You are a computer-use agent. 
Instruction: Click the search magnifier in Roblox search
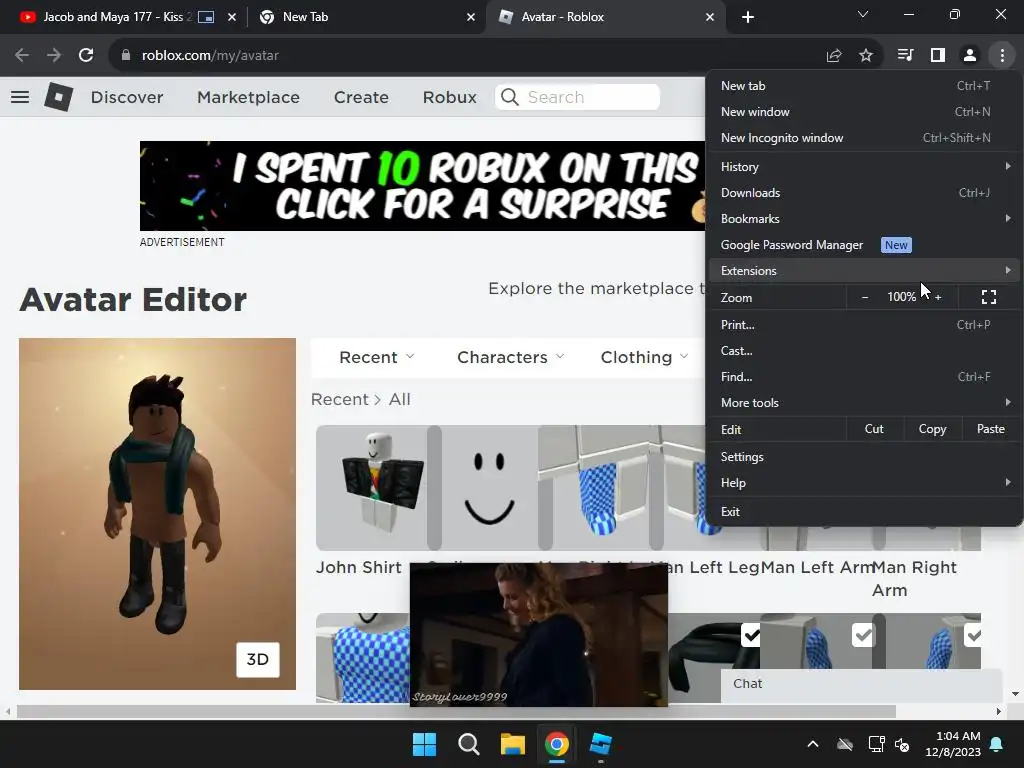(x=509, y=97)
